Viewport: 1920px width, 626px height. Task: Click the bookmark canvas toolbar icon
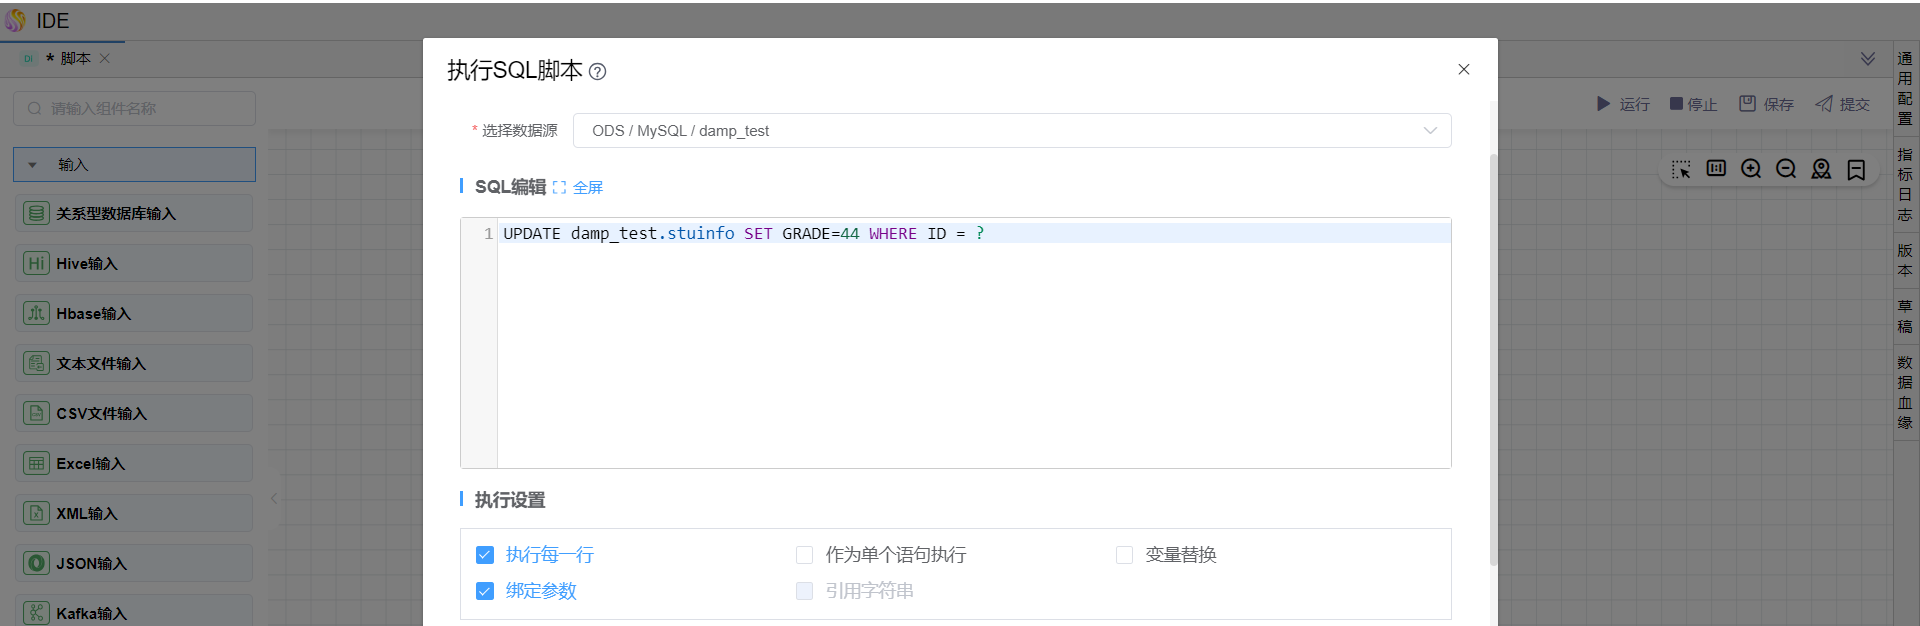pyautogui.click(x=1856, y=170)
